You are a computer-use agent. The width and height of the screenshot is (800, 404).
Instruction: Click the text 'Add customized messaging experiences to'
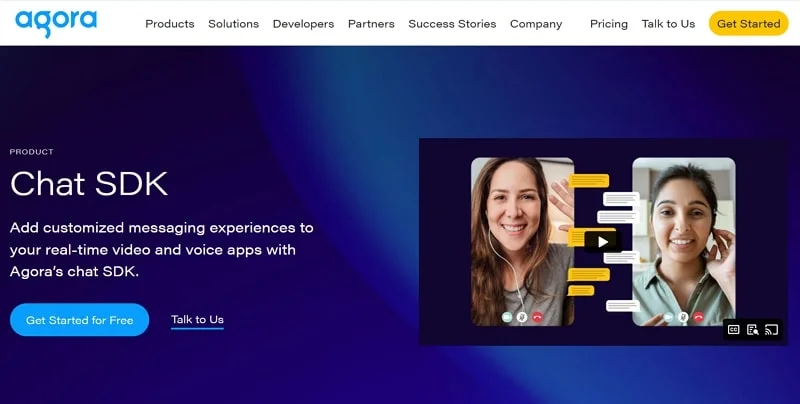[162, 228]
